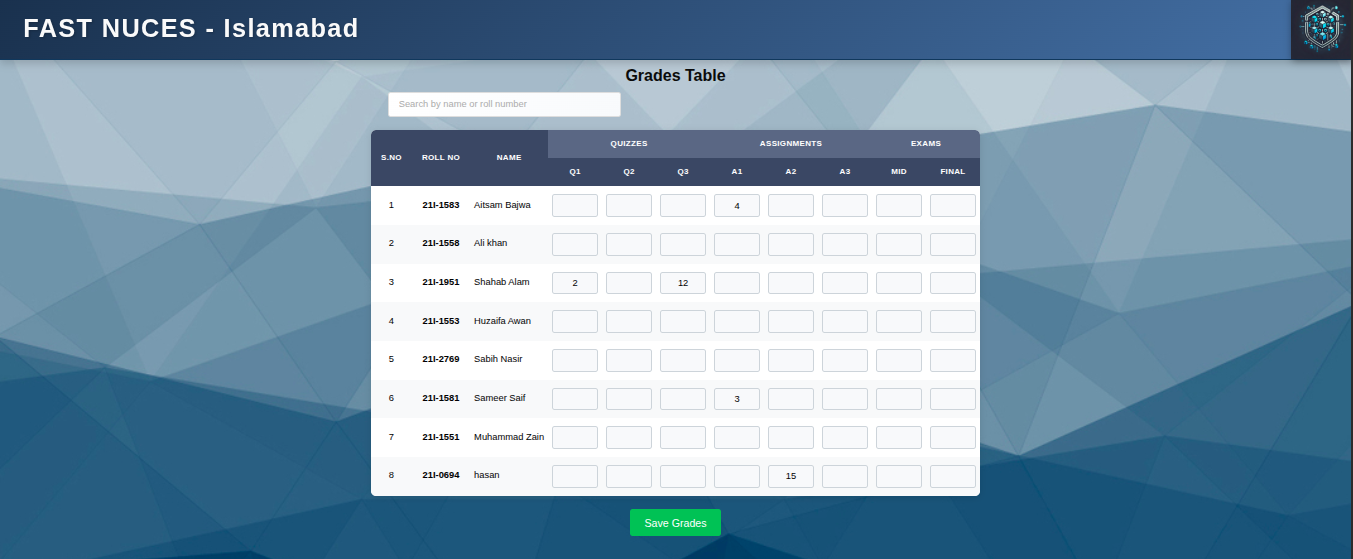Click the Q3 column header
Screen dimensions: 1353x559
tap(683, 172)
